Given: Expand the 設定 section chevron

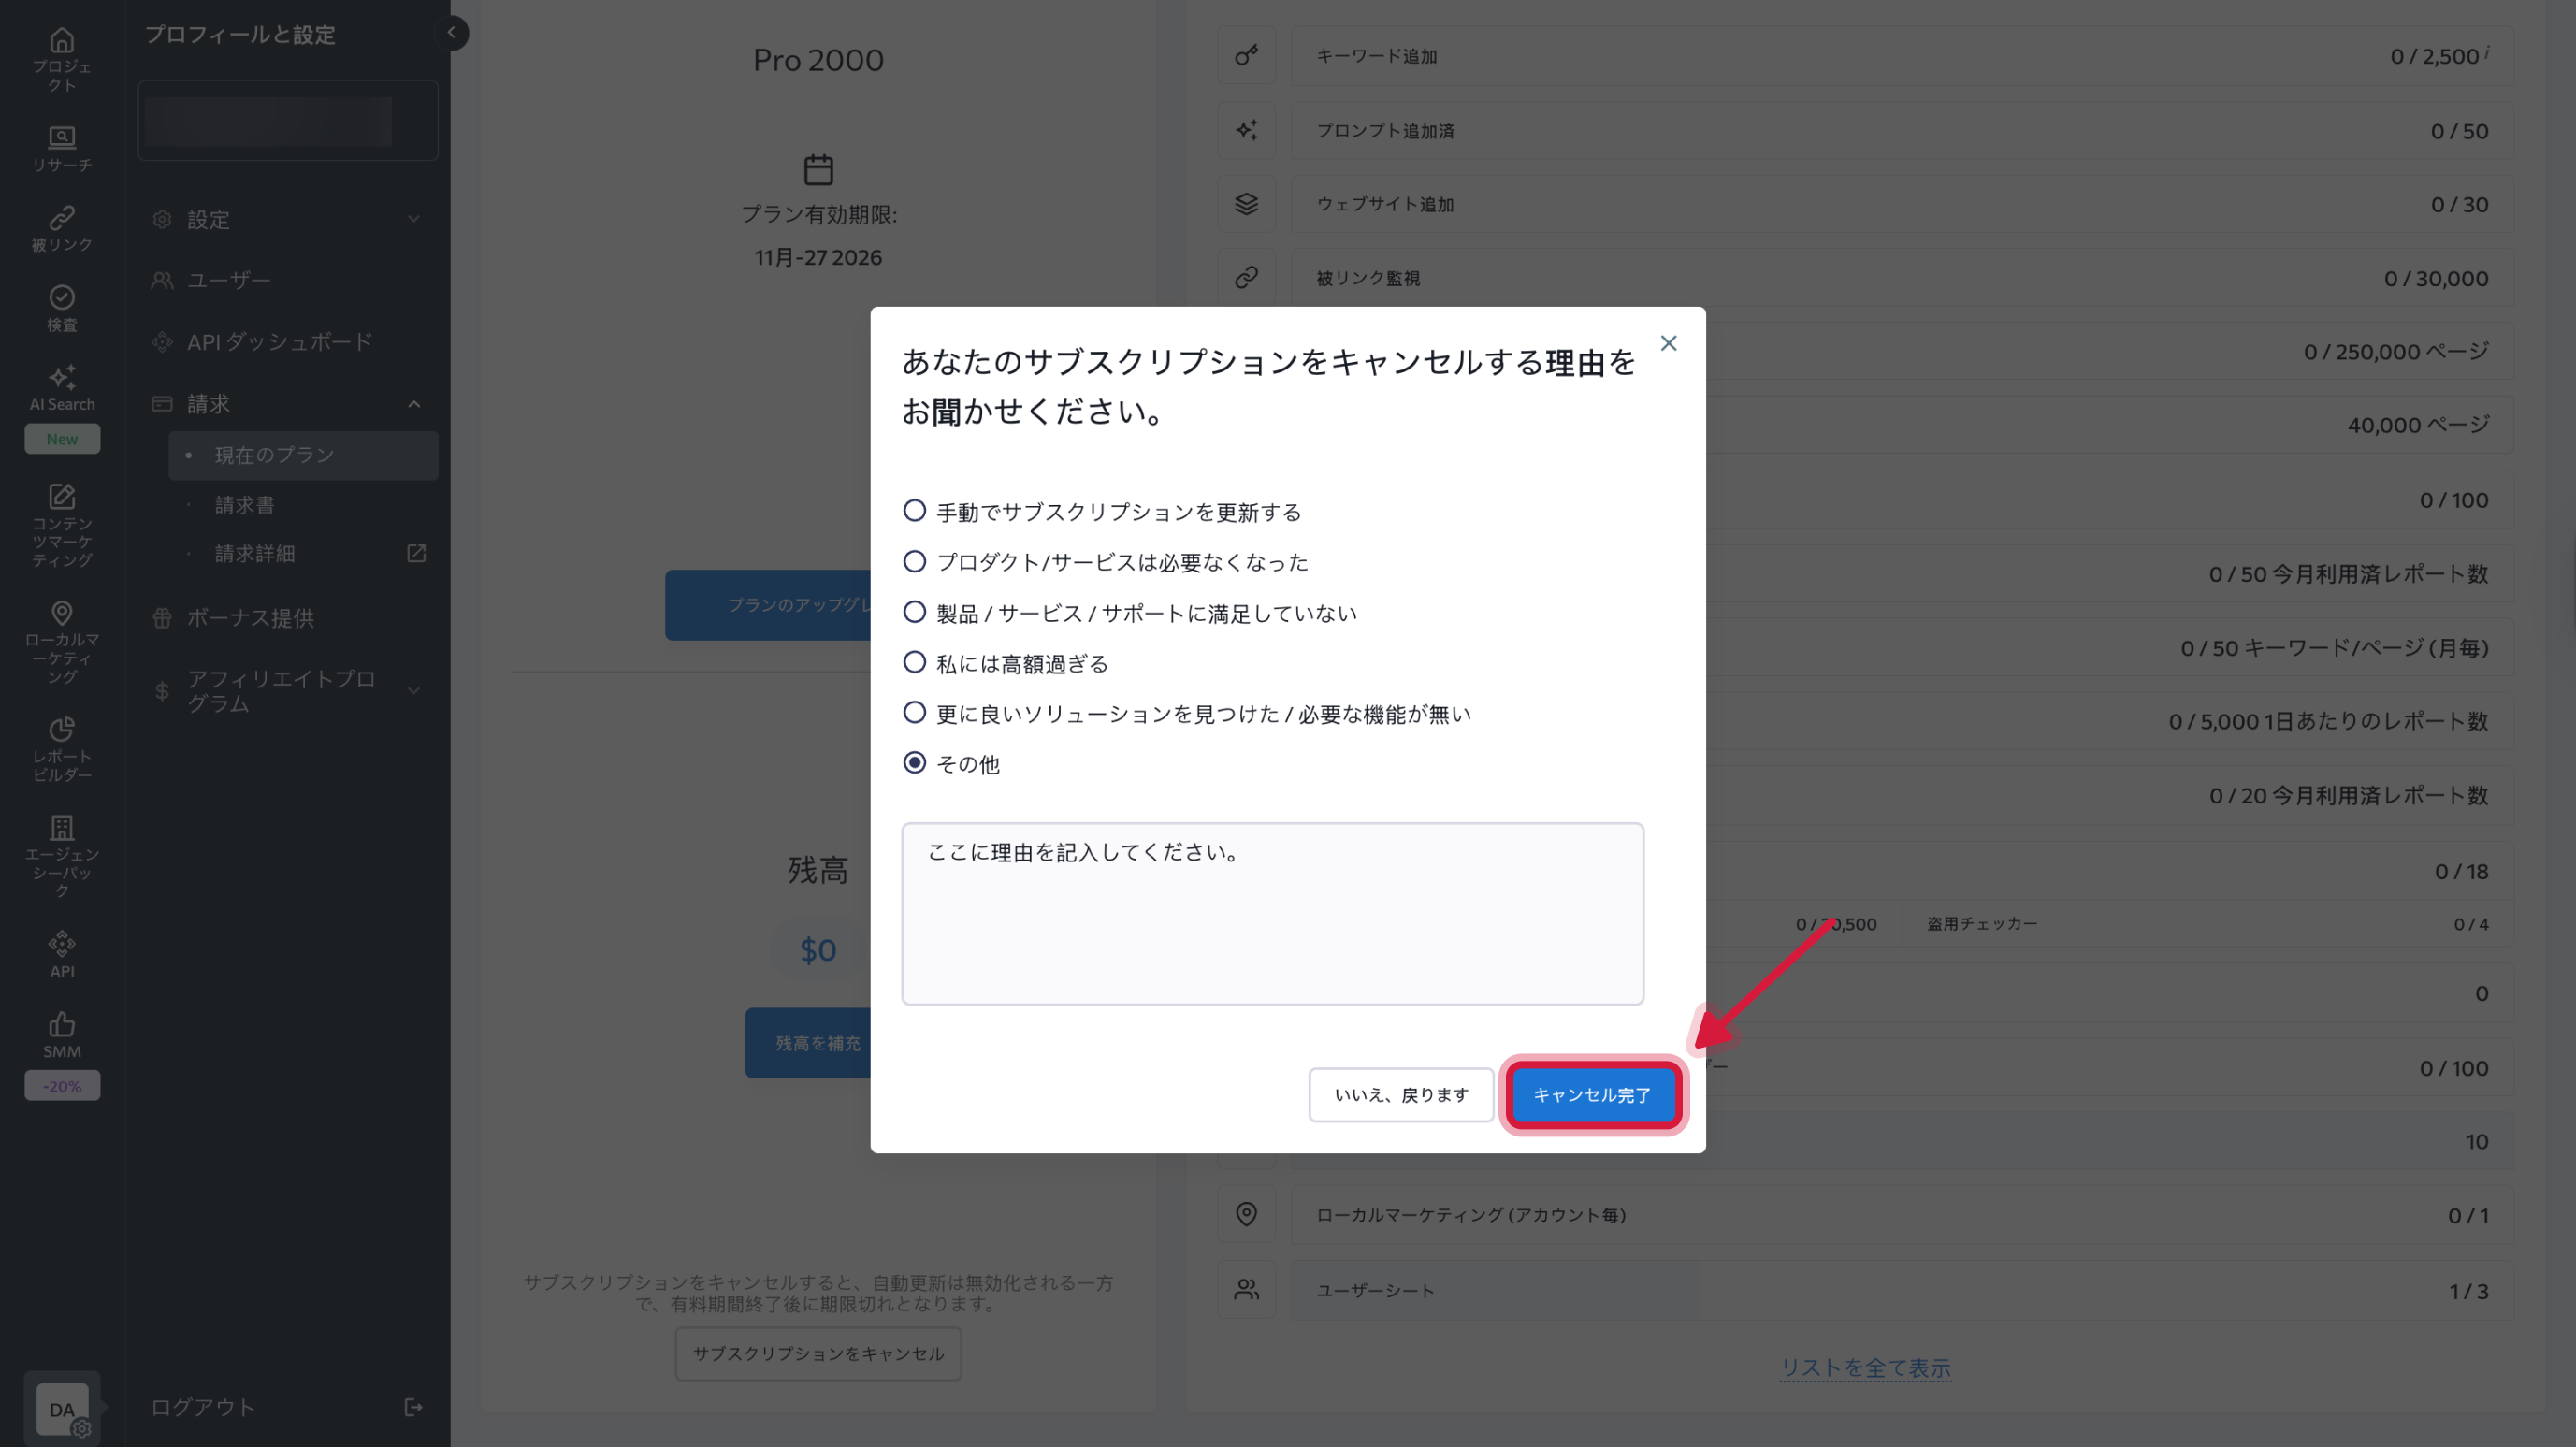Looking at the screenshot, I should pos(414,219).
